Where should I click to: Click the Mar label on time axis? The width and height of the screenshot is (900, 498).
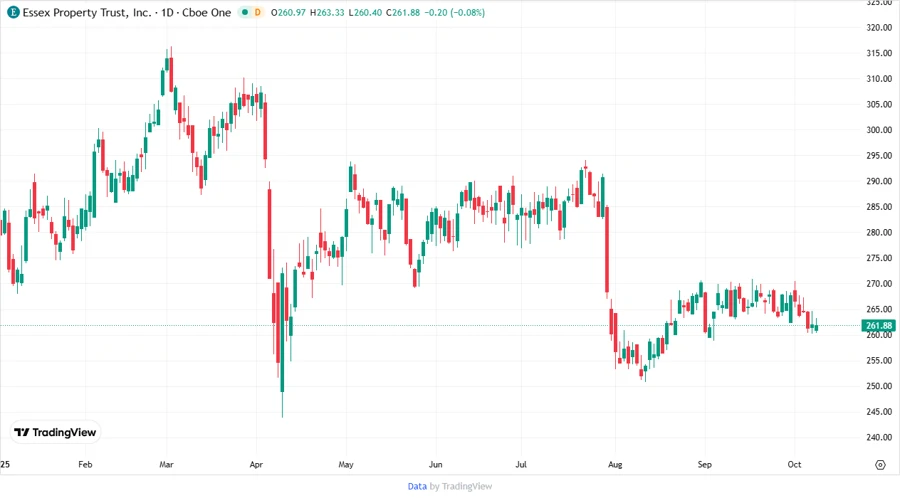coord(166,464)
